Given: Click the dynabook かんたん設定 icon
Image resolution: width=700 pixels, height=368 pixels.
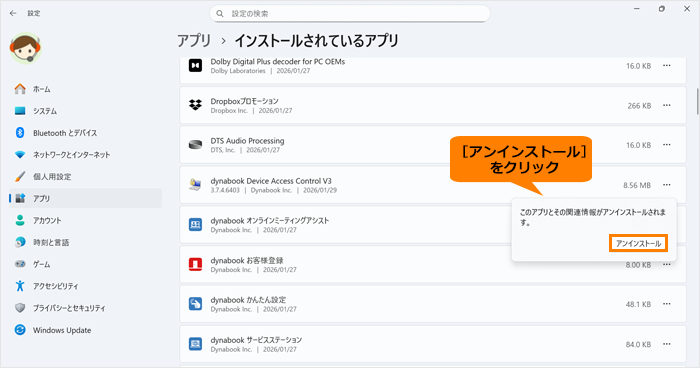Looking at the screenshot, I should coord(195,304).
